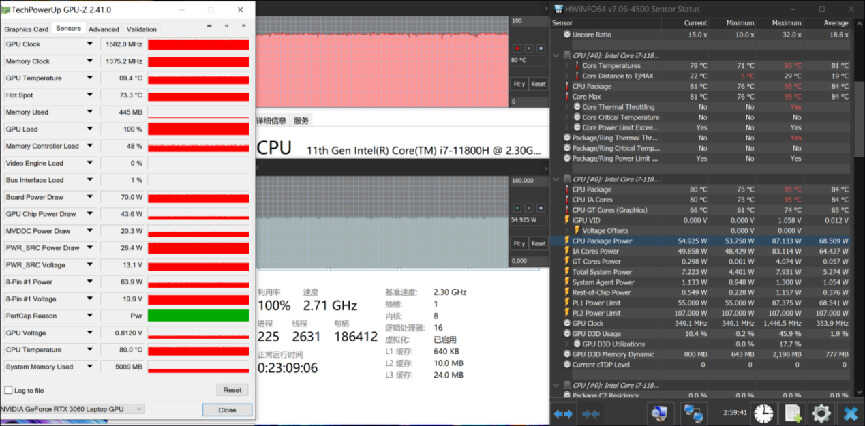
Task: Click GPU-Z screenshot camera icon in header
Action: [x=209, y=26]
